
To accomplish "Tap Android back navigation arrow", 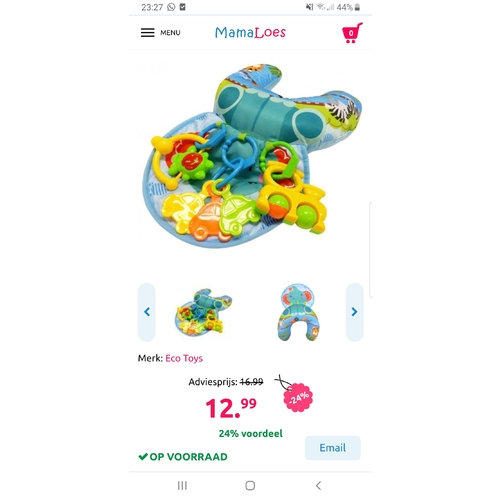I will (x=318, y=485).
